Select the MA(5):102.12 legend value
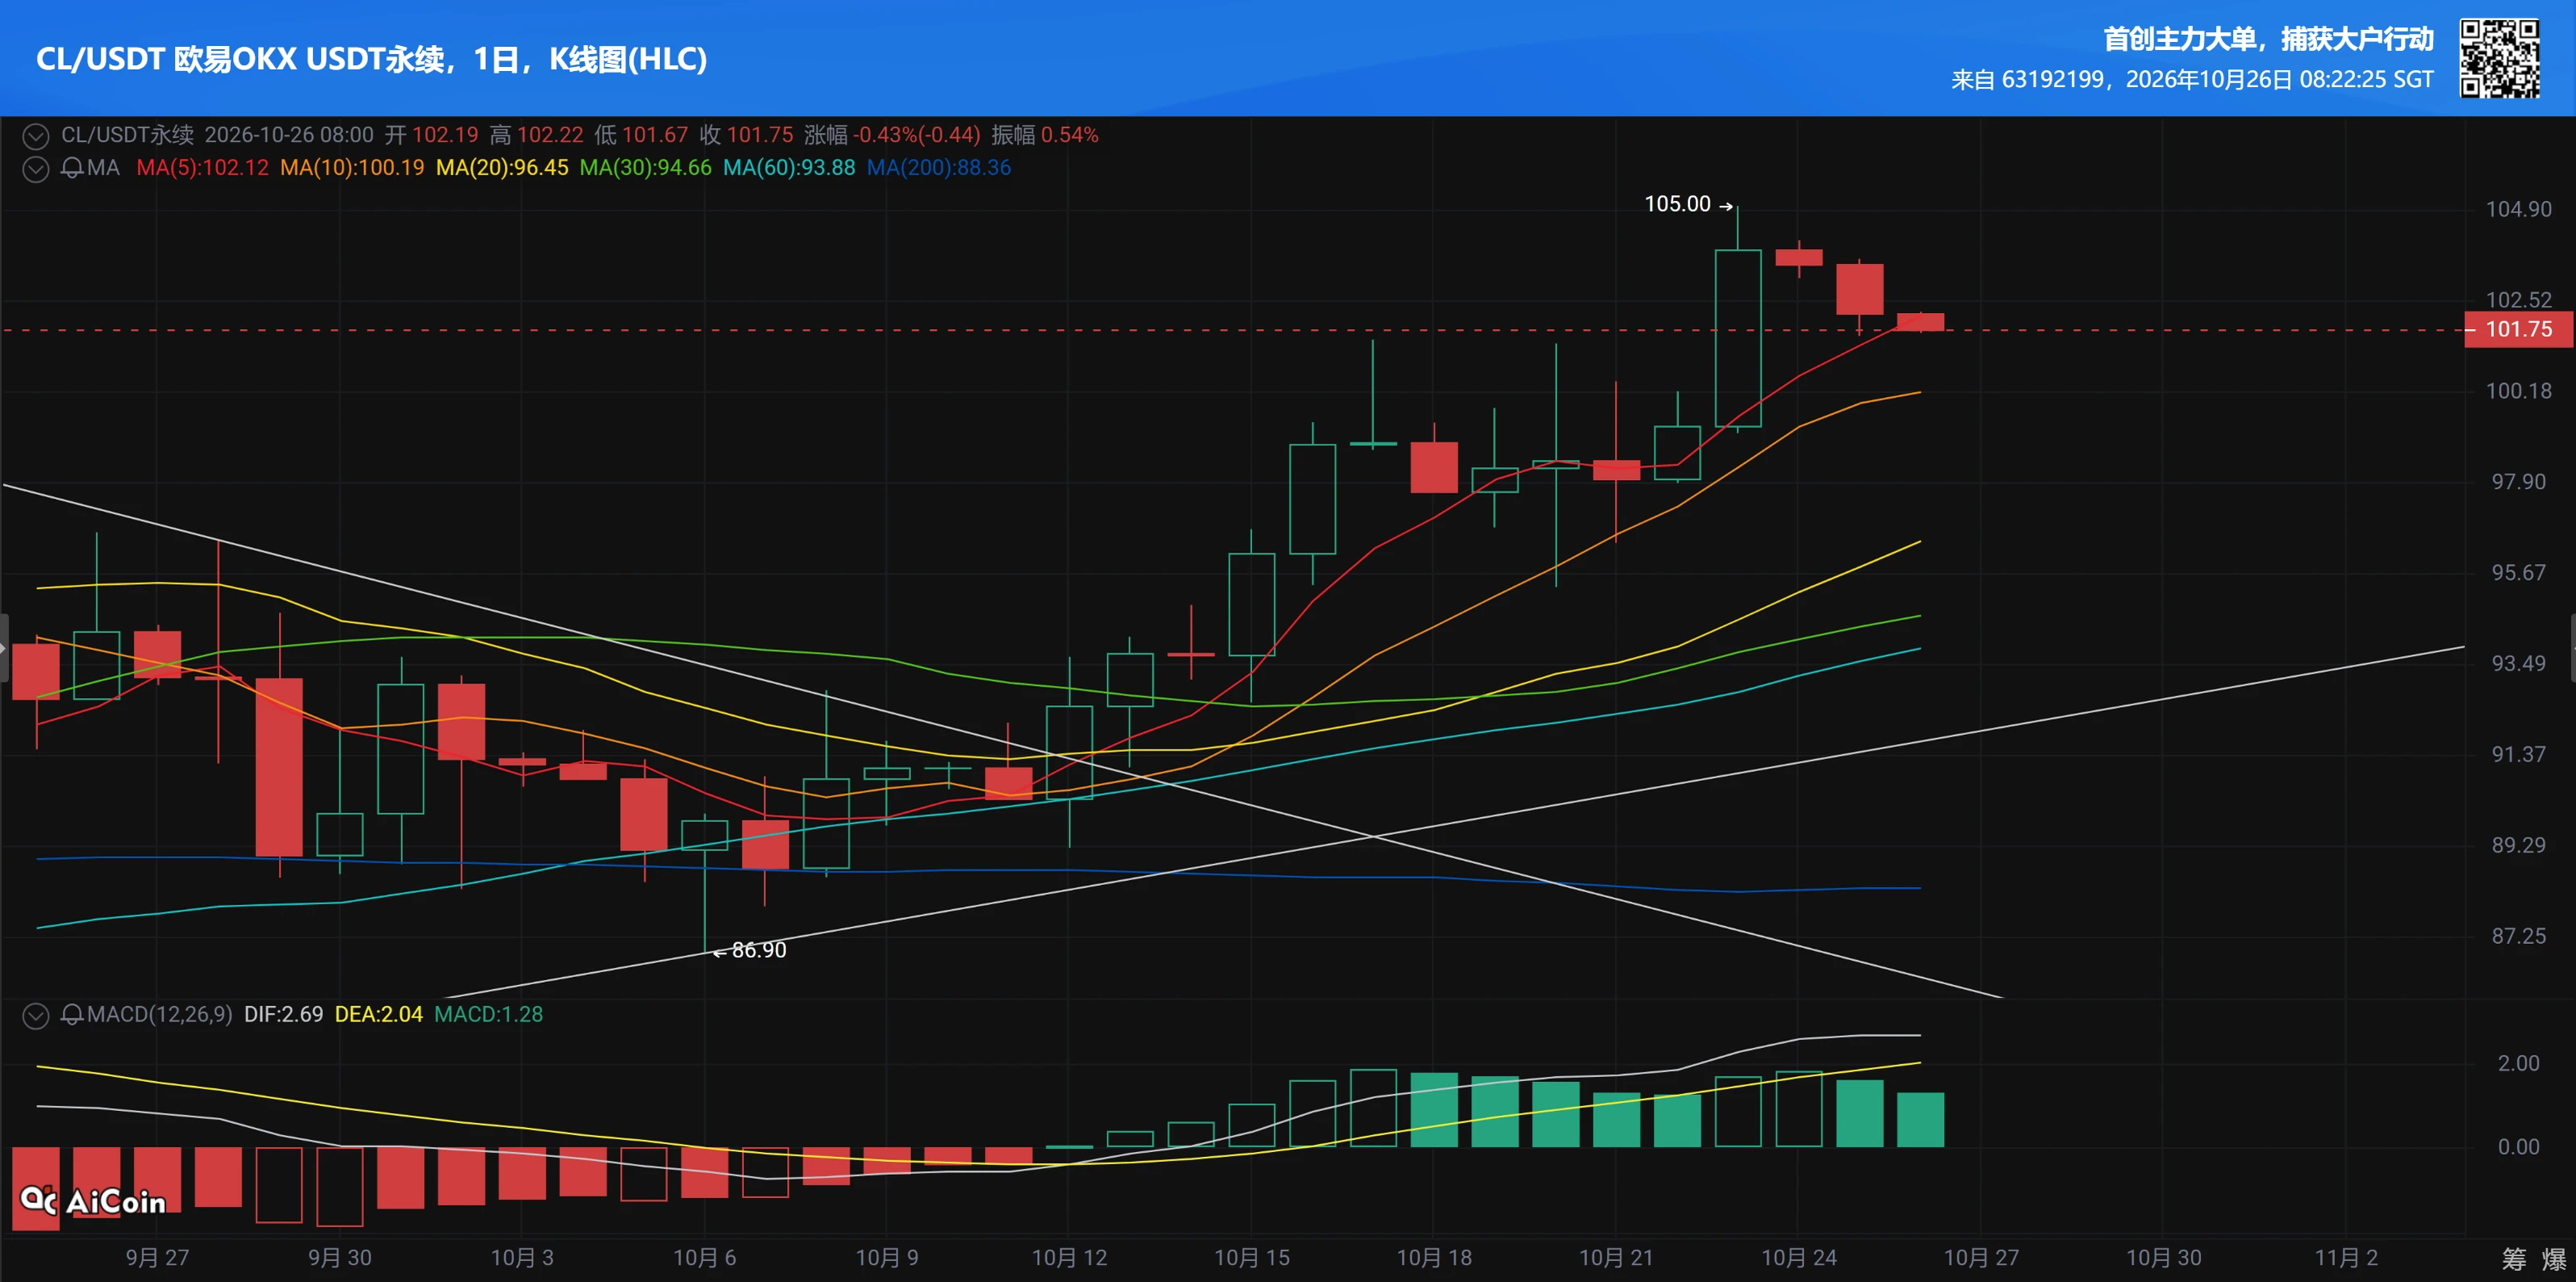The height and width of the screenshot is (1282, 2576). (x=202, y=168)
